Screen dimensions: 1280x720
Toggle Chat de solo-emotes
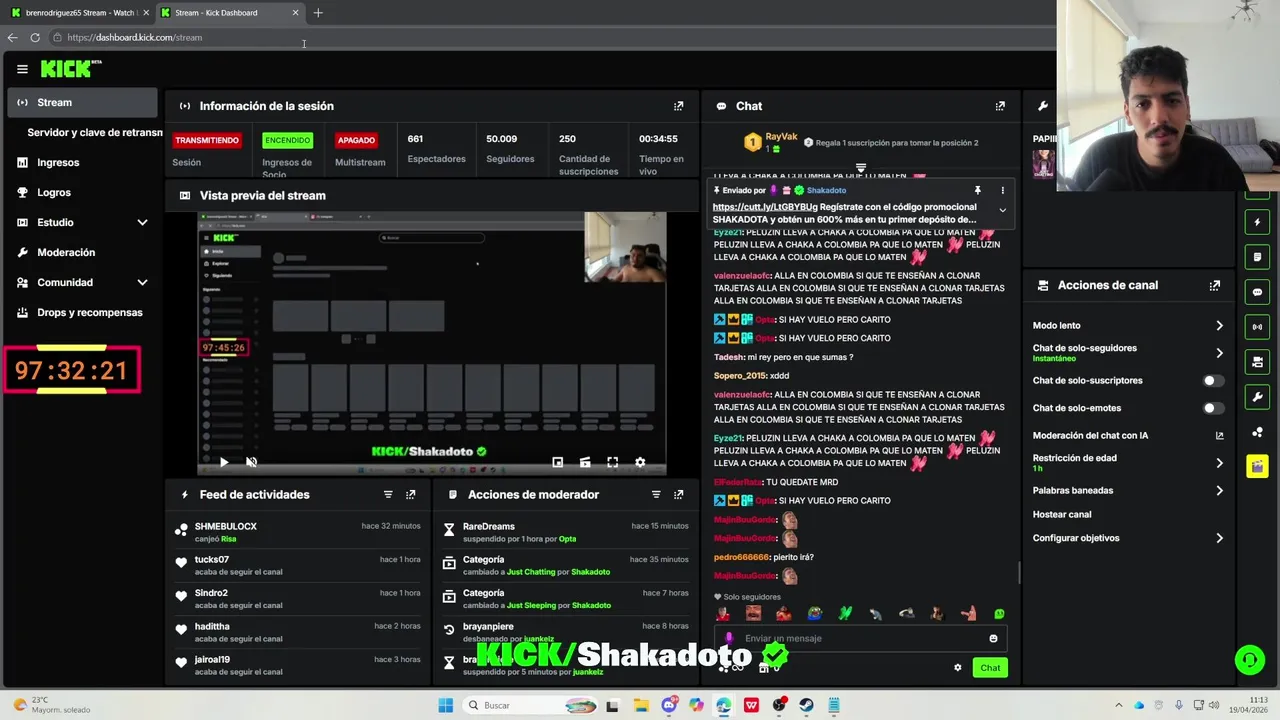(1212, 408)
